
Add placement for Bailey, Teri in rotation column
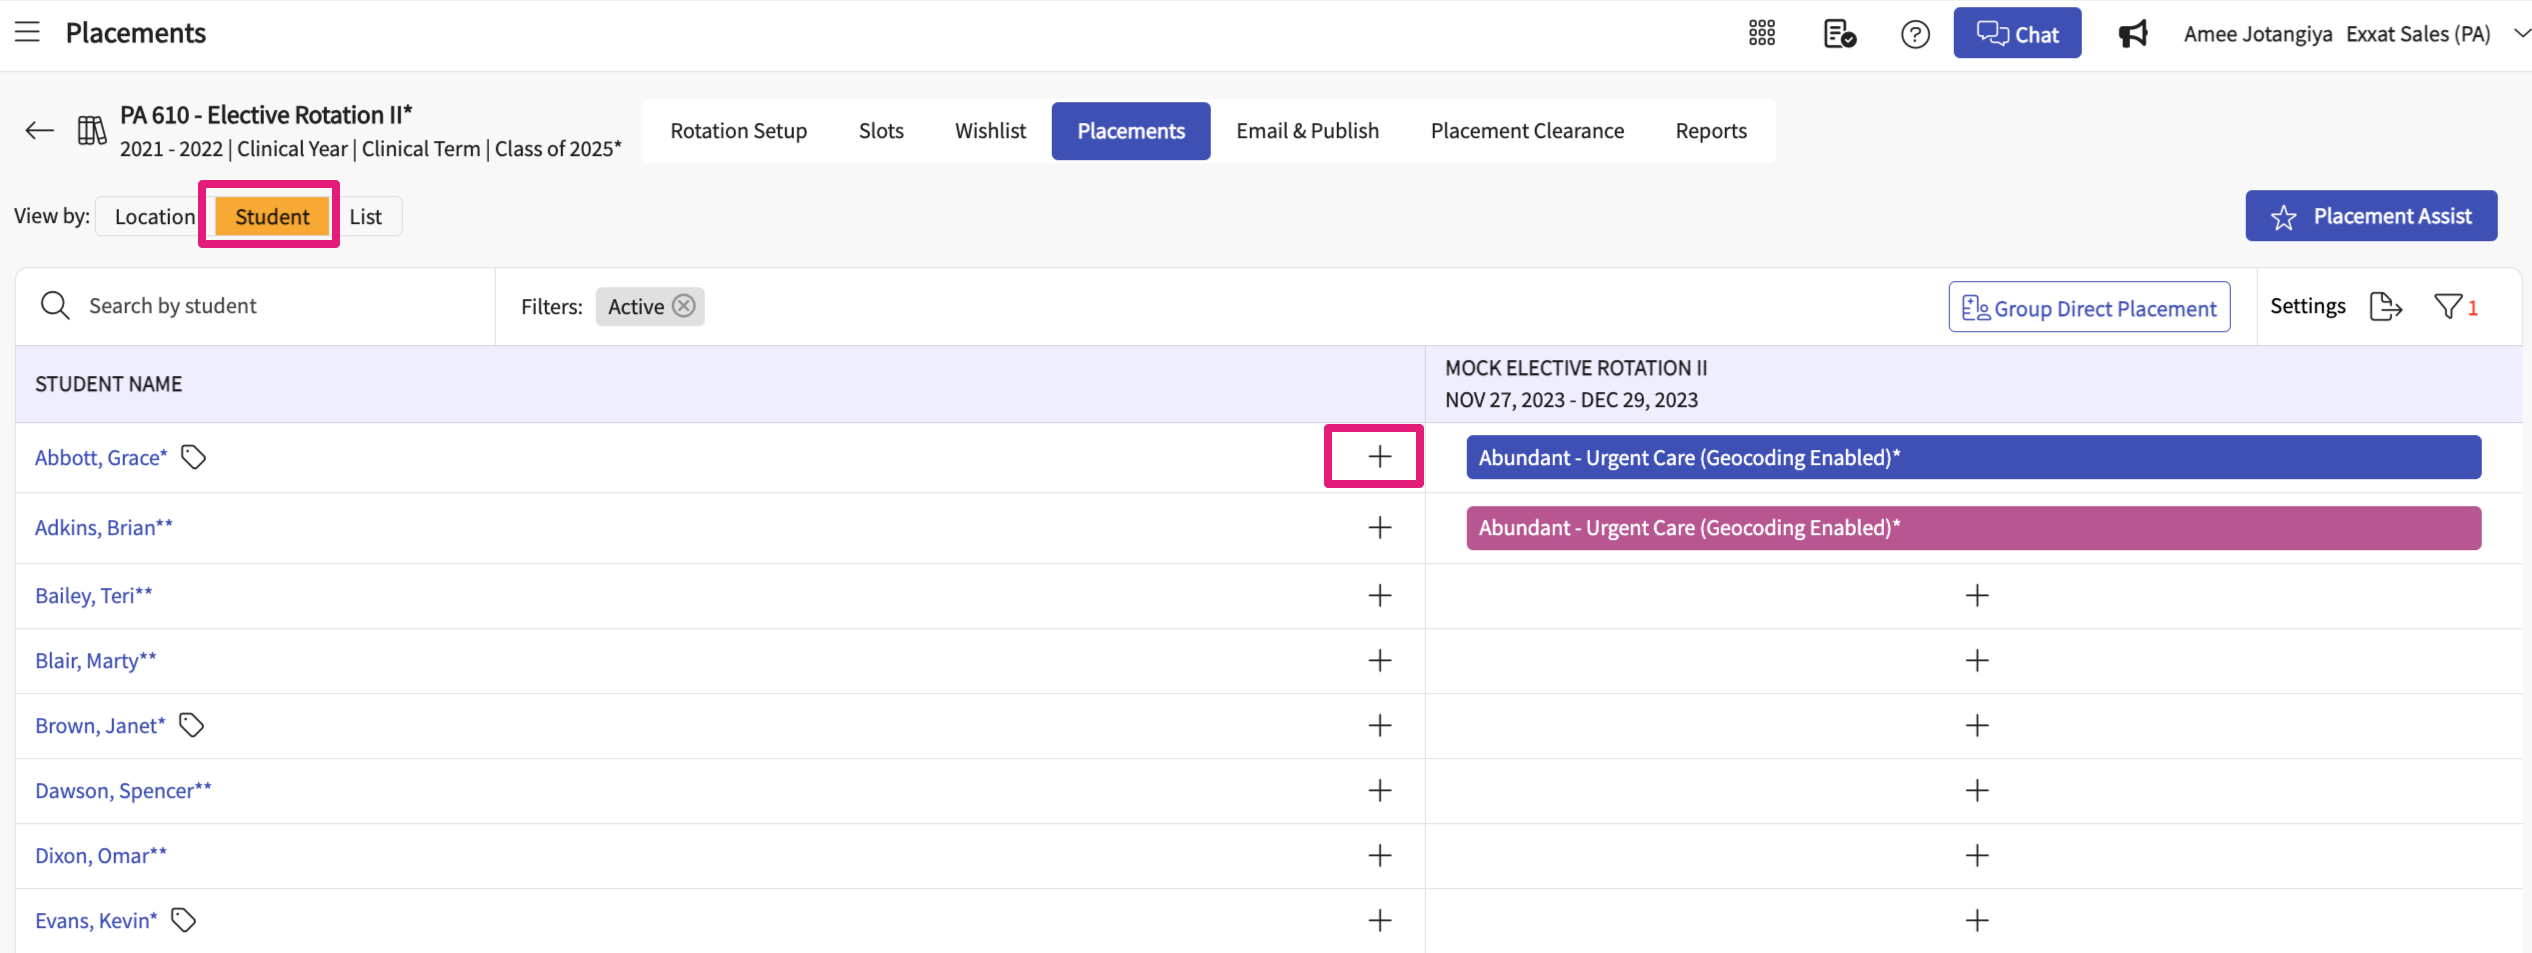1976,596
